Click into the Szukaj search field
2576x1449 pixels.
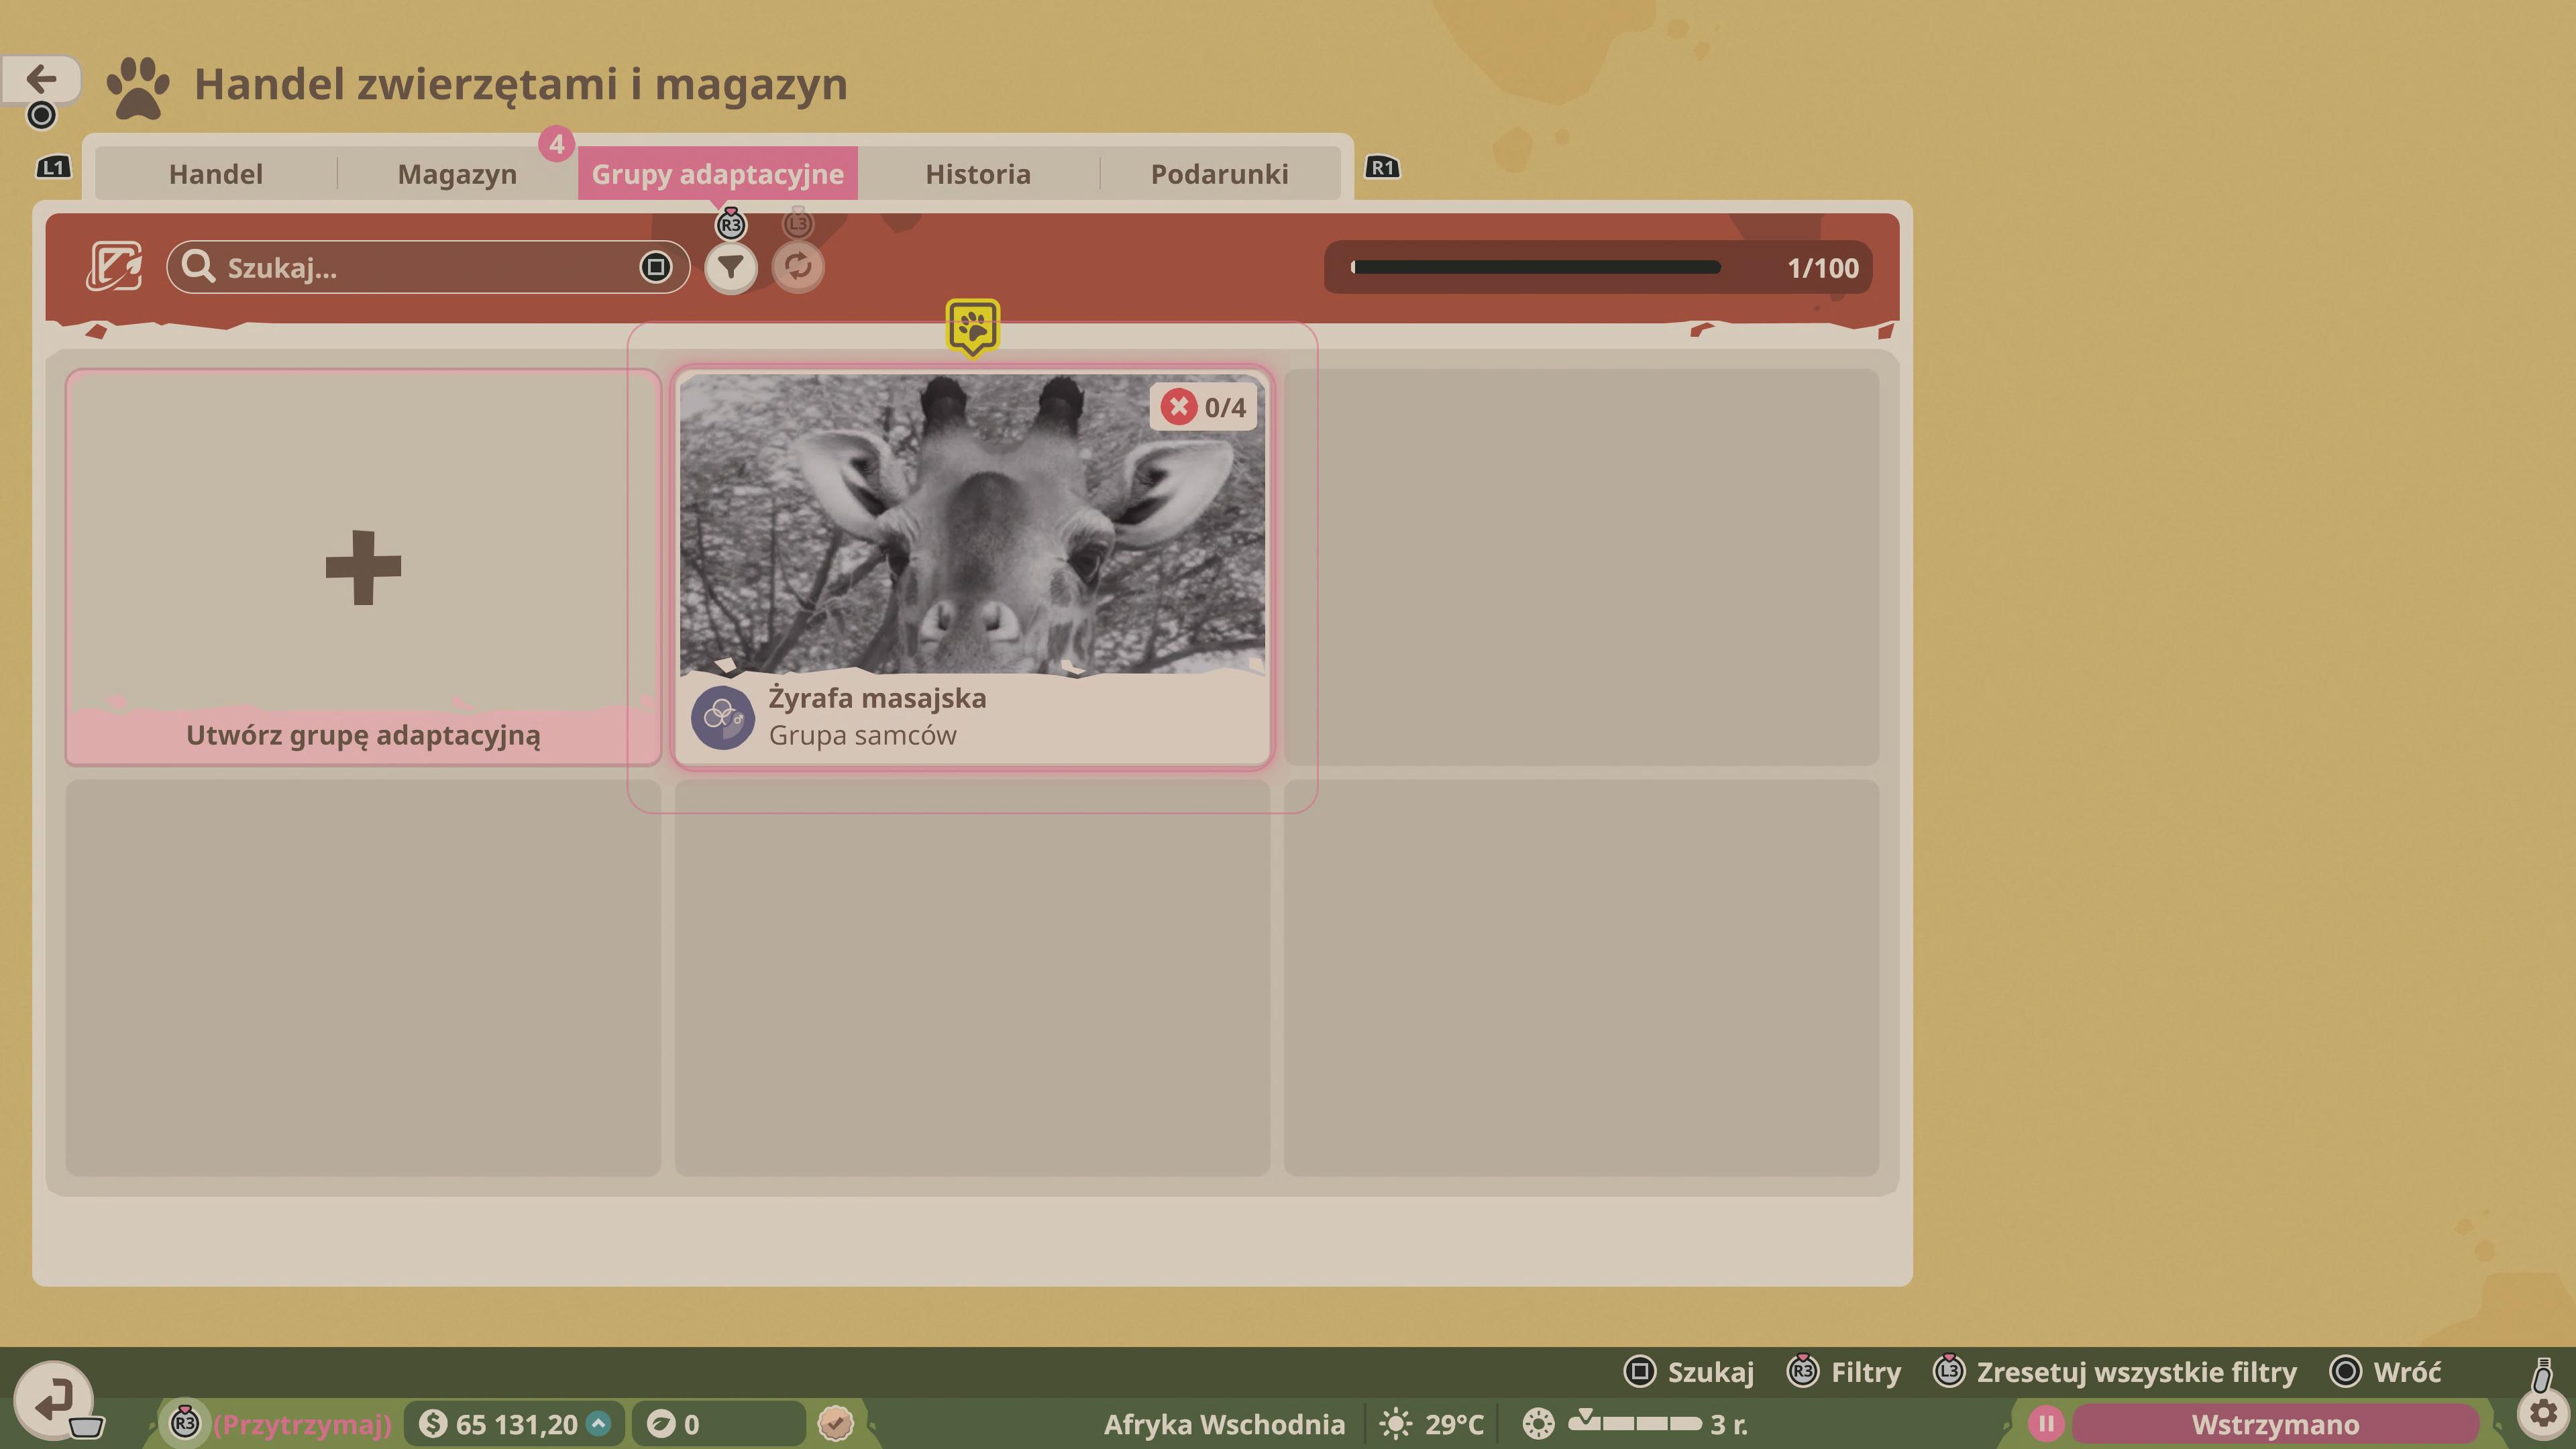click(x=428, y=267)
